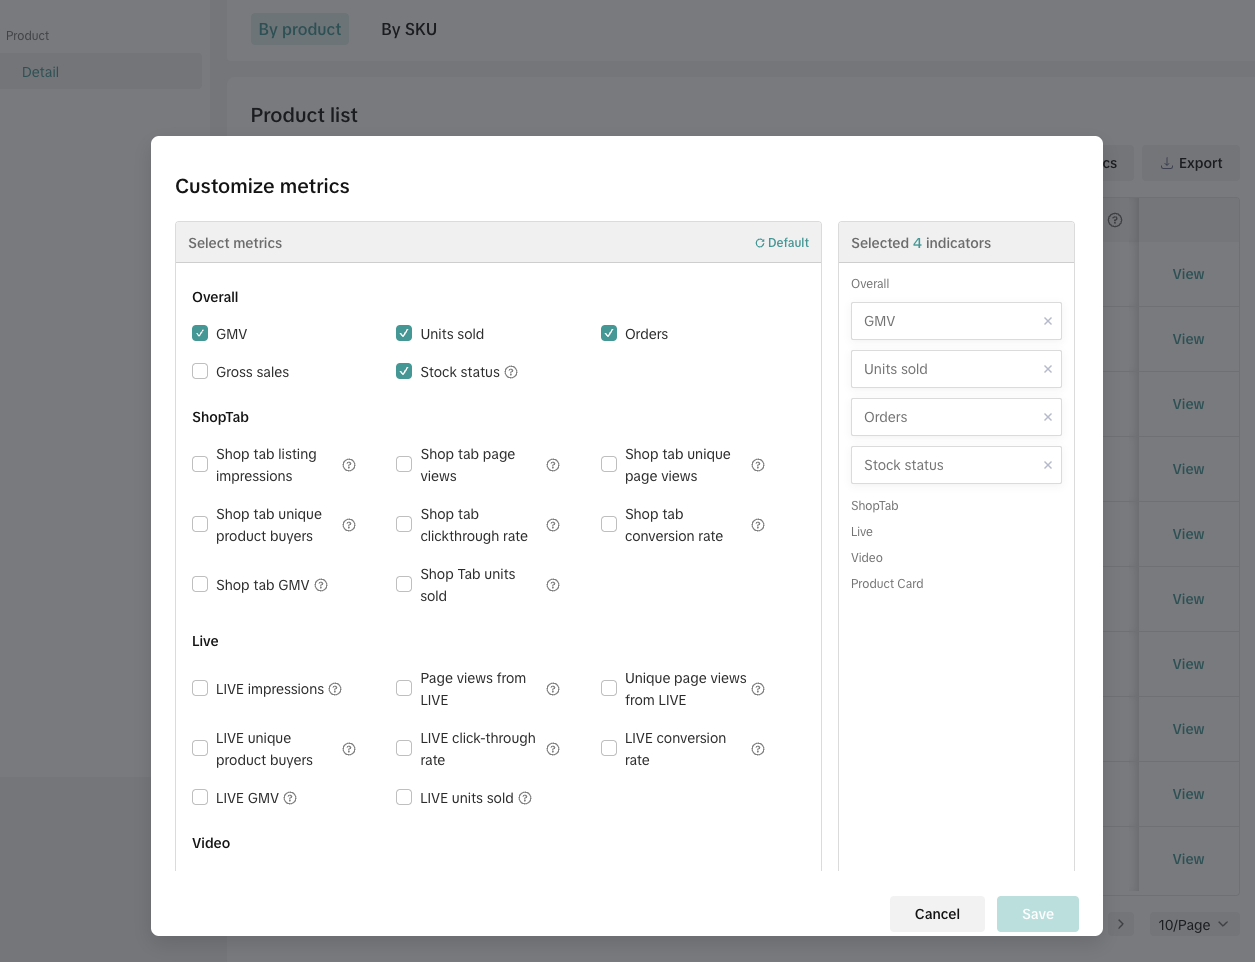Tick the Shop tab page views checkbox
1255x962 pixels.
coord(404,465)
